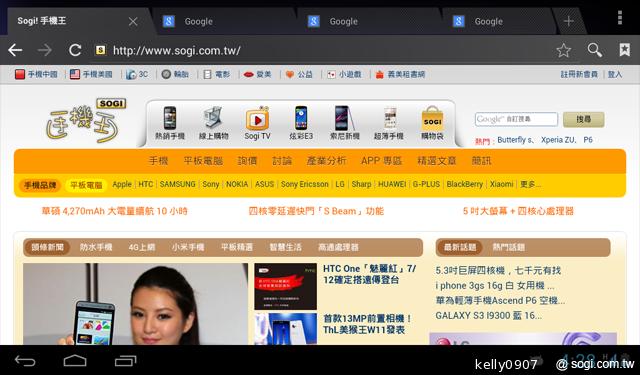This screenshot has width=640, height=375.
Task: Open the Butterfly s hot keyword
Action: 516,140
